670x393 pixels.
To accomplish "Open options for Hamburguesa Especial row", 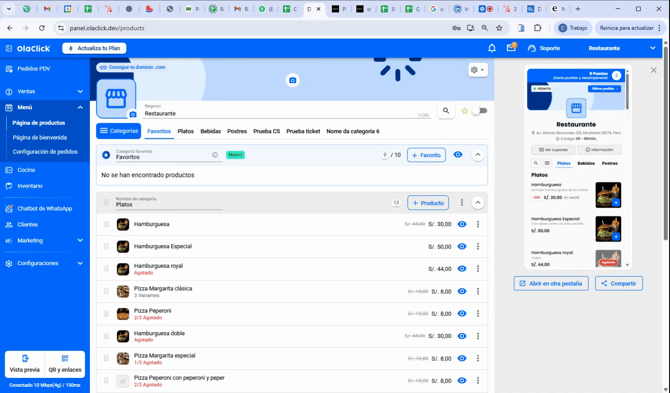I will [x=478, y=246].
